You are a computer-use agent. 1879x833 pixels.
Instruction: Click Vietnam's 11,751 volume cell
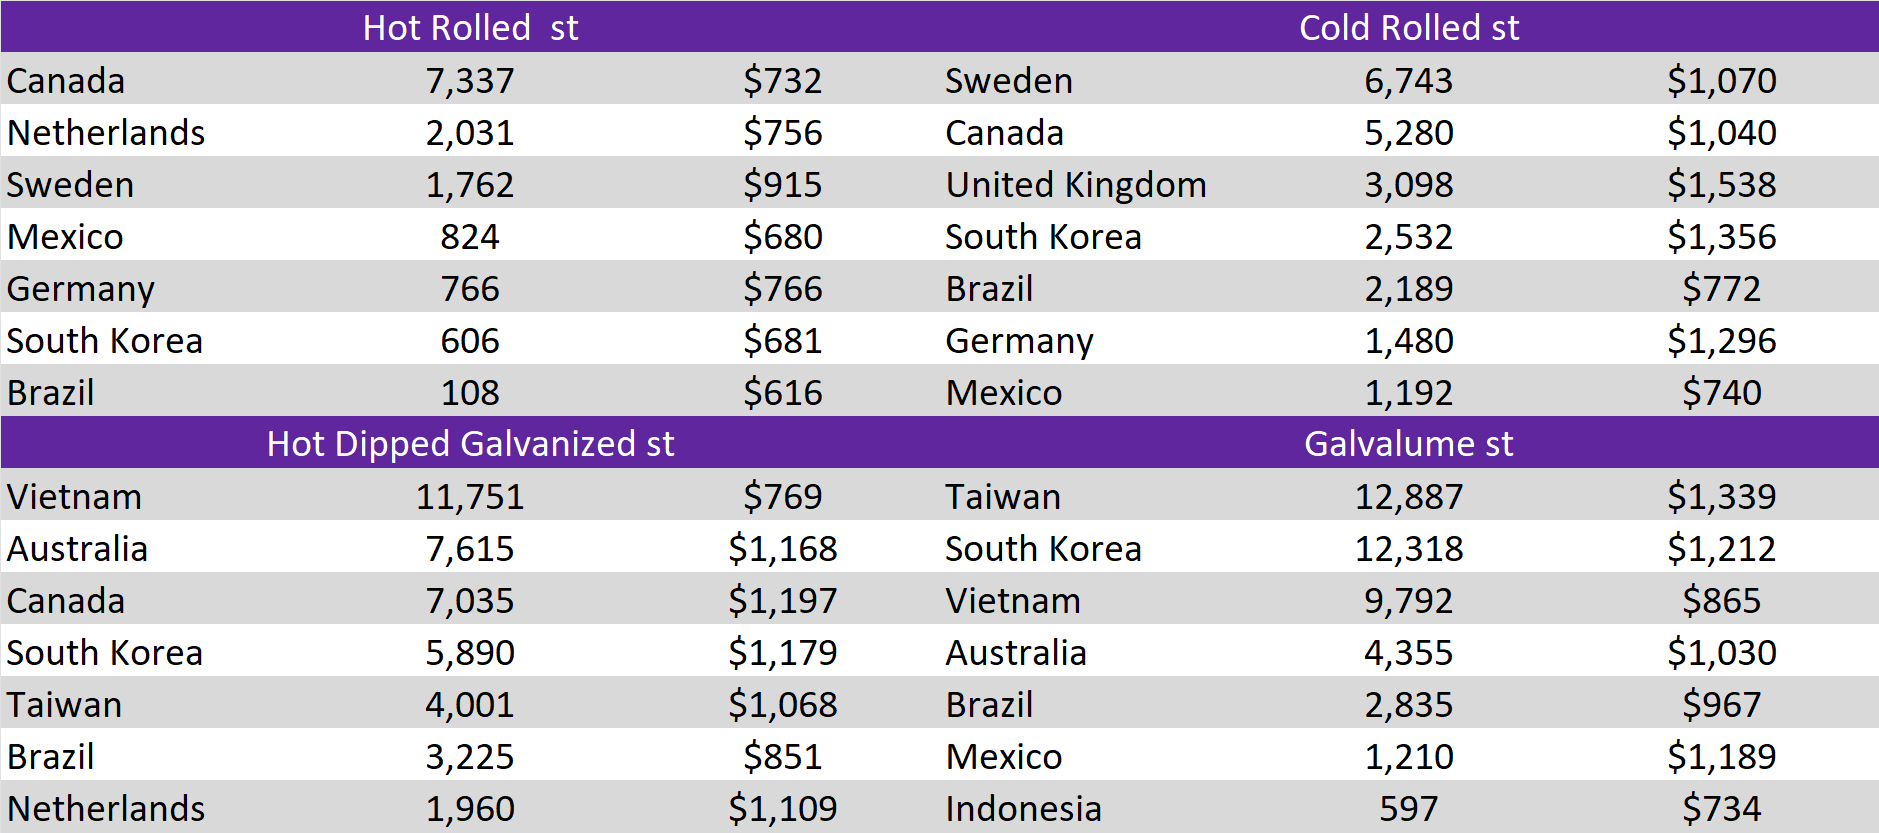coord(470,496)
